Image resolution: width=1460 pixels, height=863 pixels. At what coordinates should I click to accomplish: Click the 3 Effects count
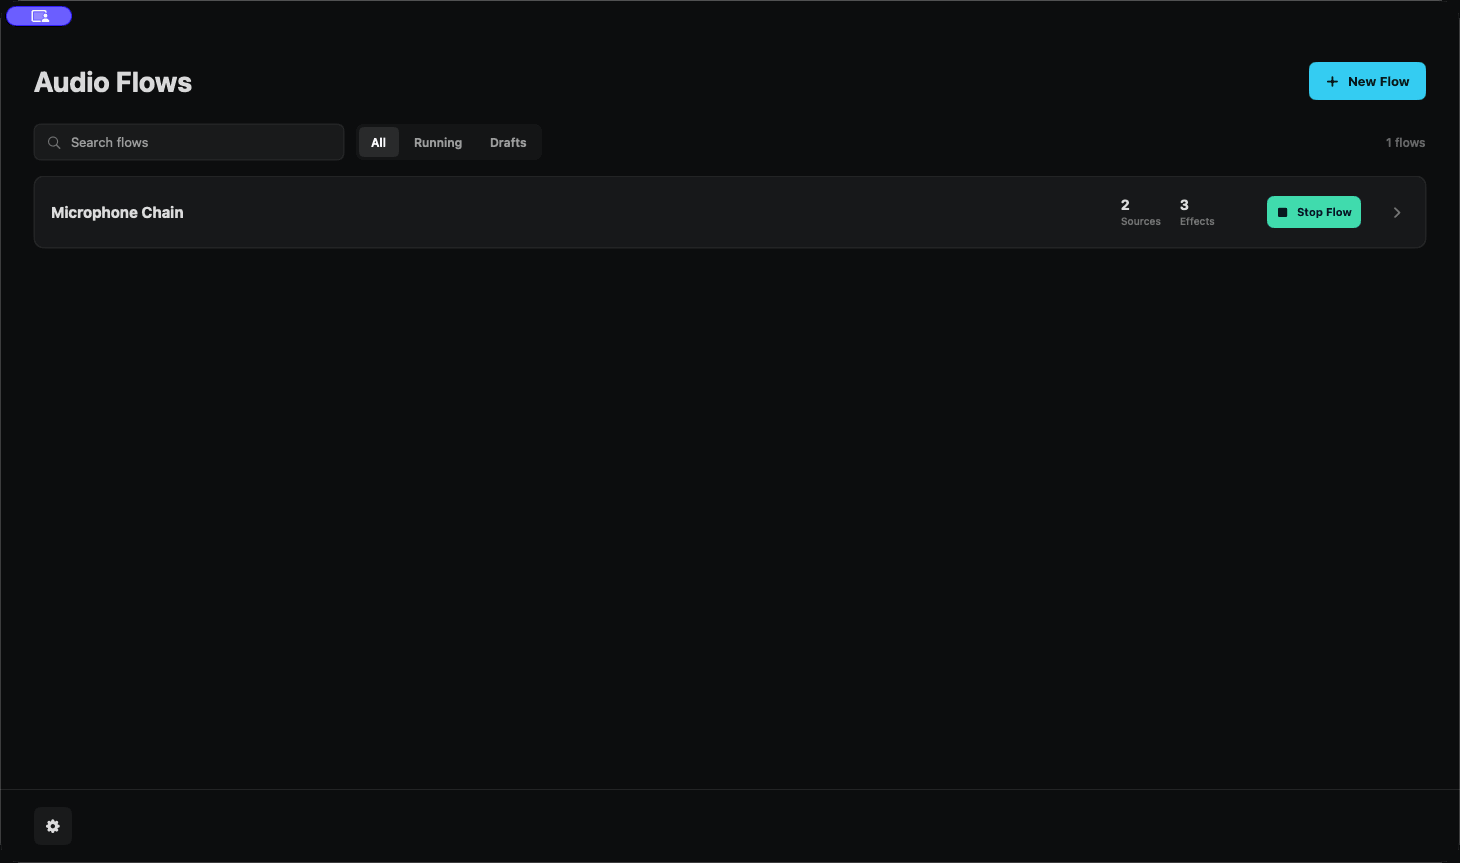1197,212
